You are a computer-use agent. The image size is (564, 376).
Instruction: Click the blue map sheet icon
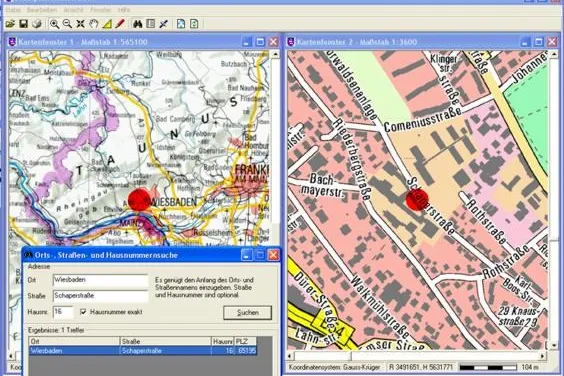(x=181, y=24)
